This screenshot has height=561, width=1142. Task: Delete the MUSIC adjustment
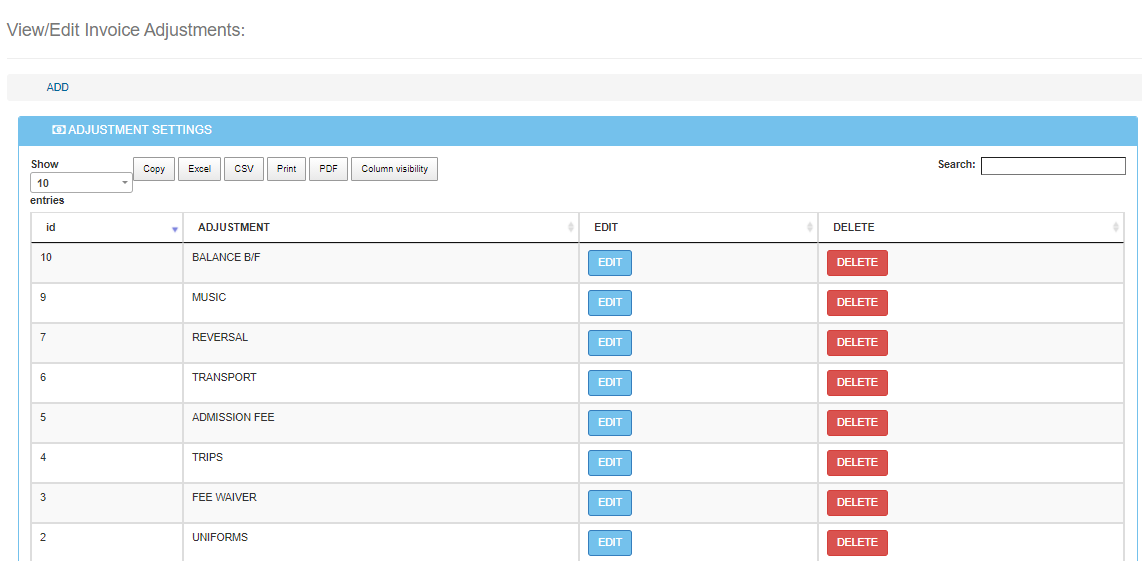856,303
